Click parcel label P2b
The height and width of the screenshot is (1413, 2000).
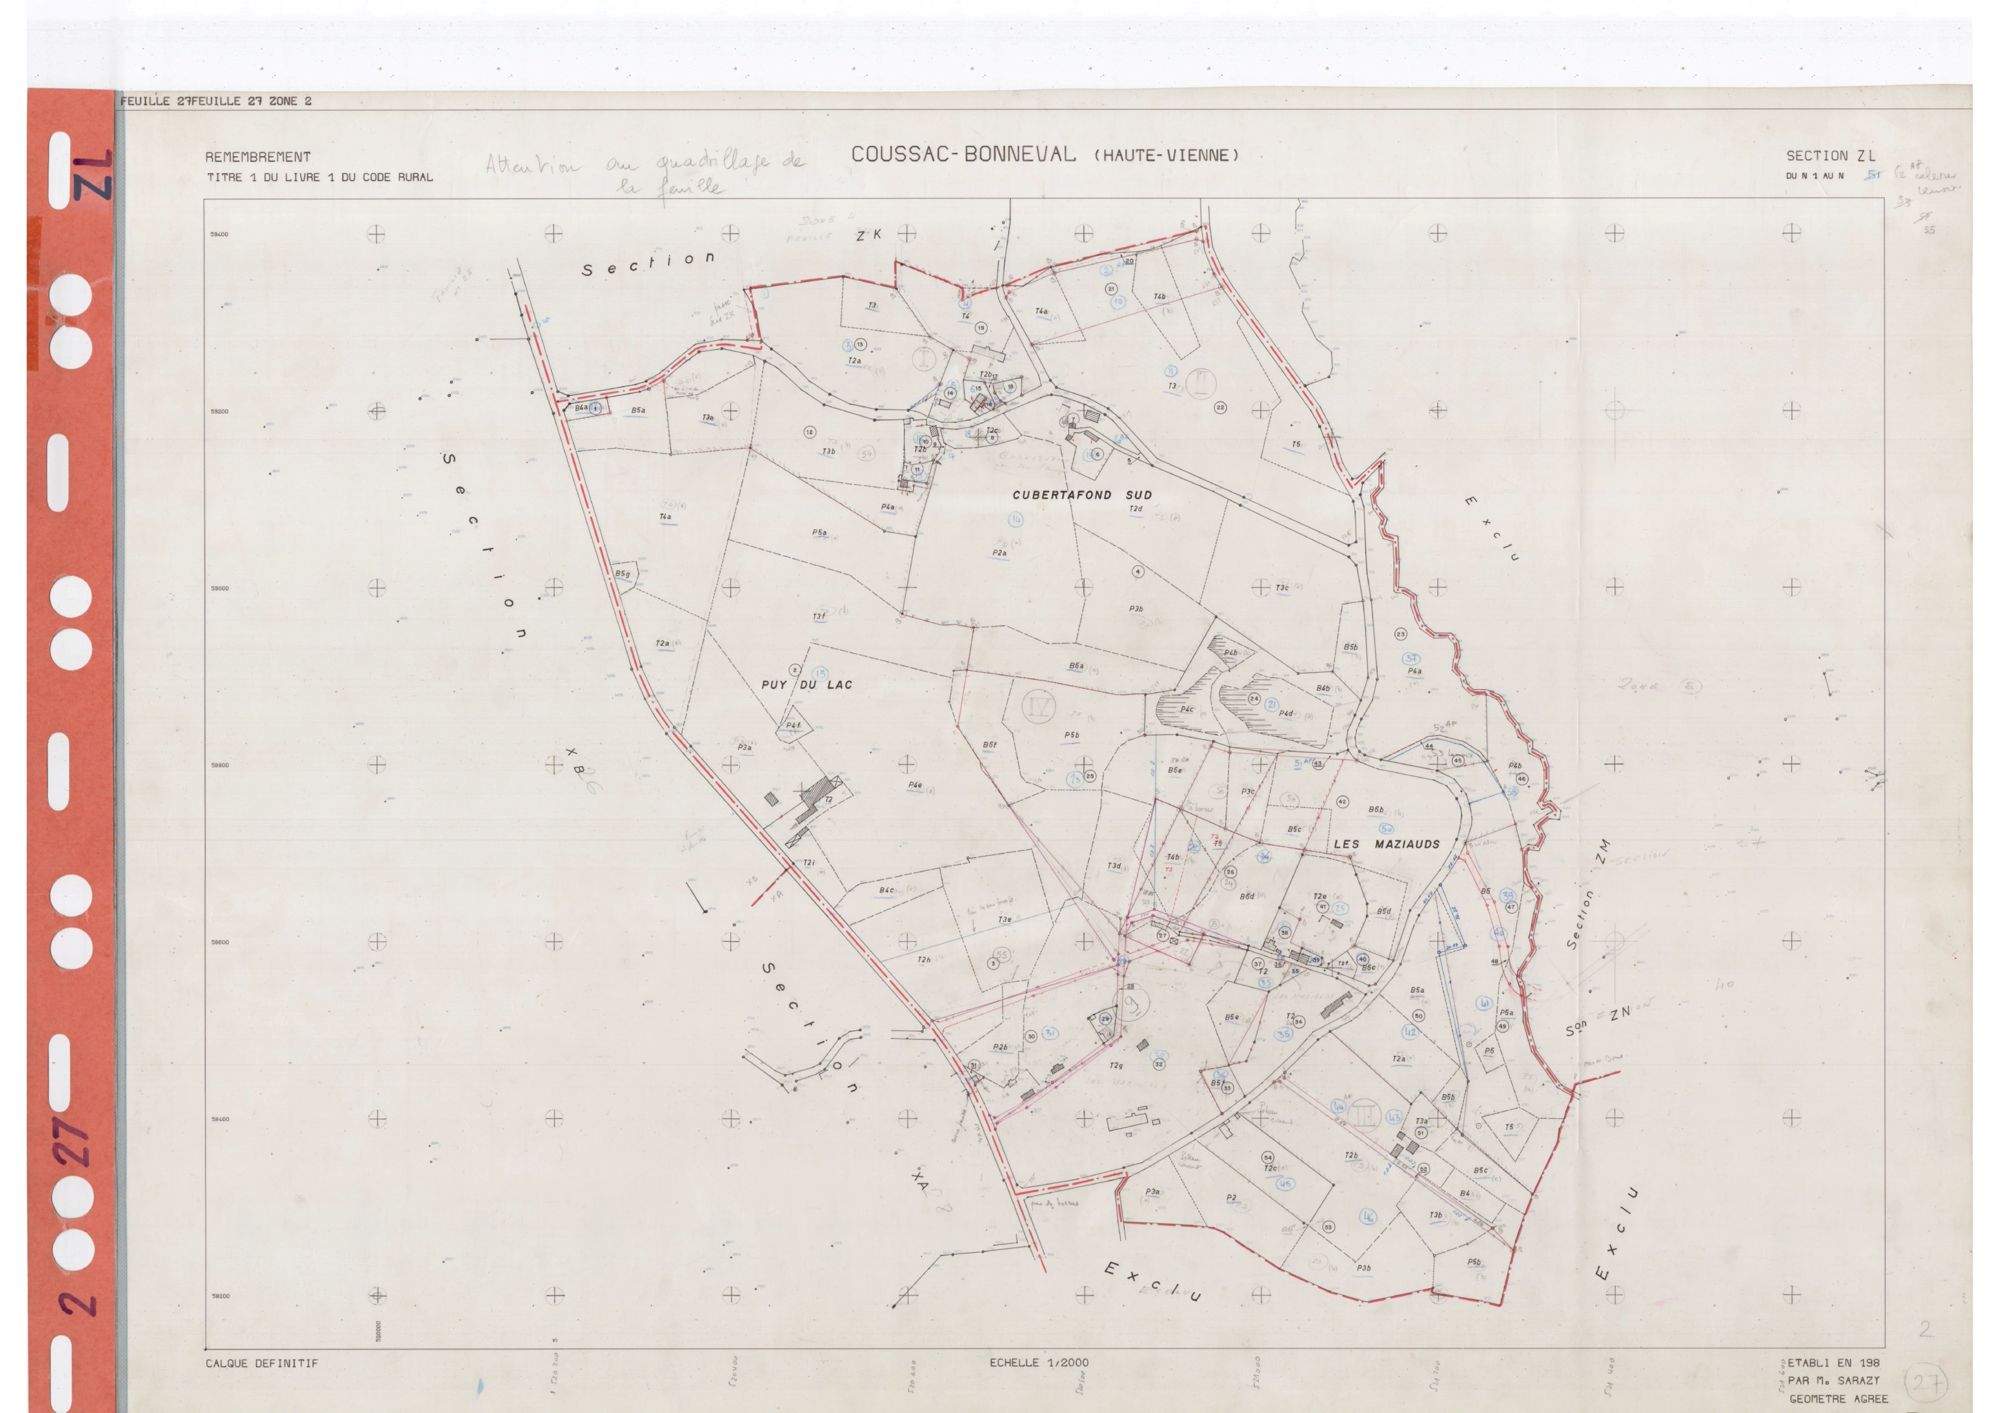pos(1000,1046)
